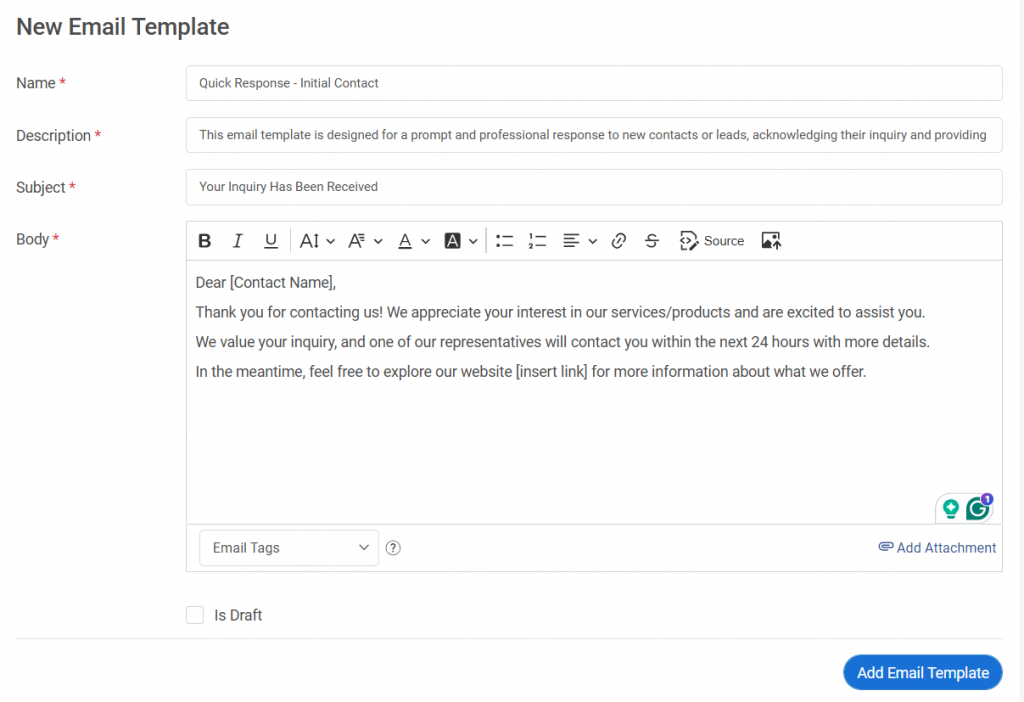Toggle Source view for the email body
The image size is (1024, 702).
coord(711,240)
